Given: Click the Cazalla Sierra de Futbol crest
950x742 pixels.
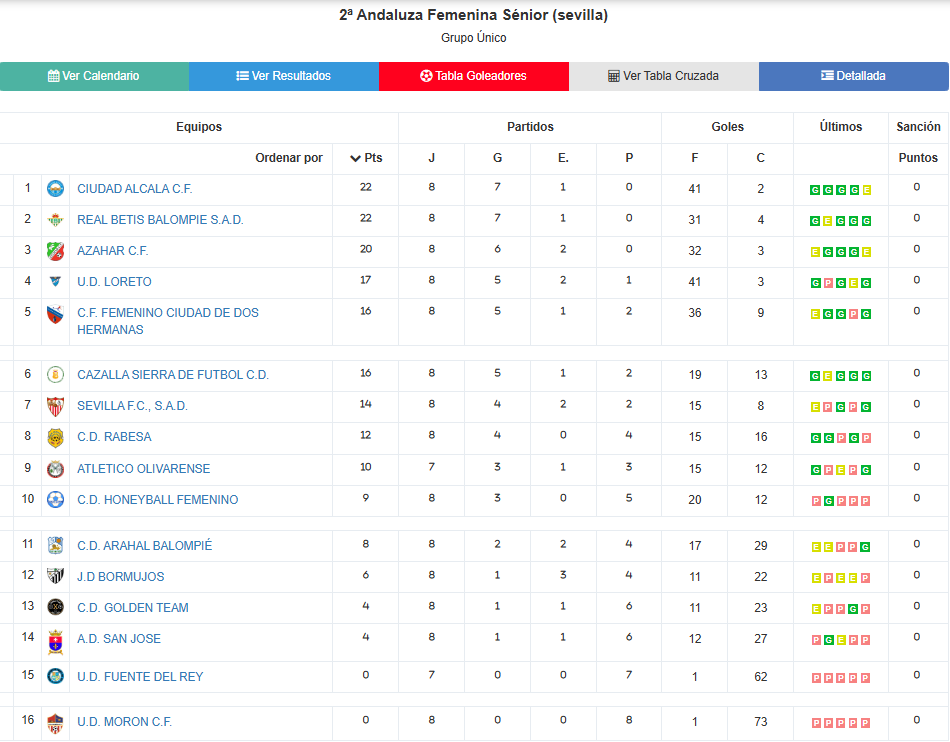Looking at the screenshot, I should click(55, 375).
